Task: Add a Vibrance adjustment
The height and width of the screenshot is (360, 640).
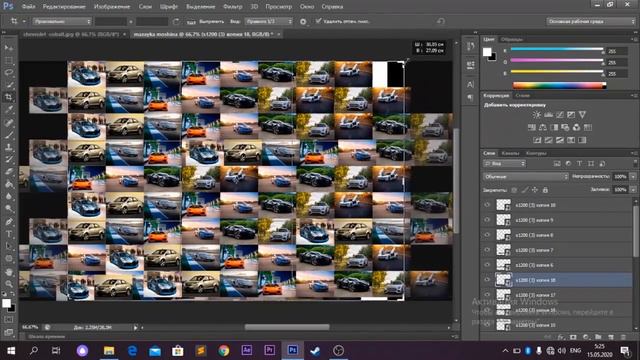Action: click(582, 115)
